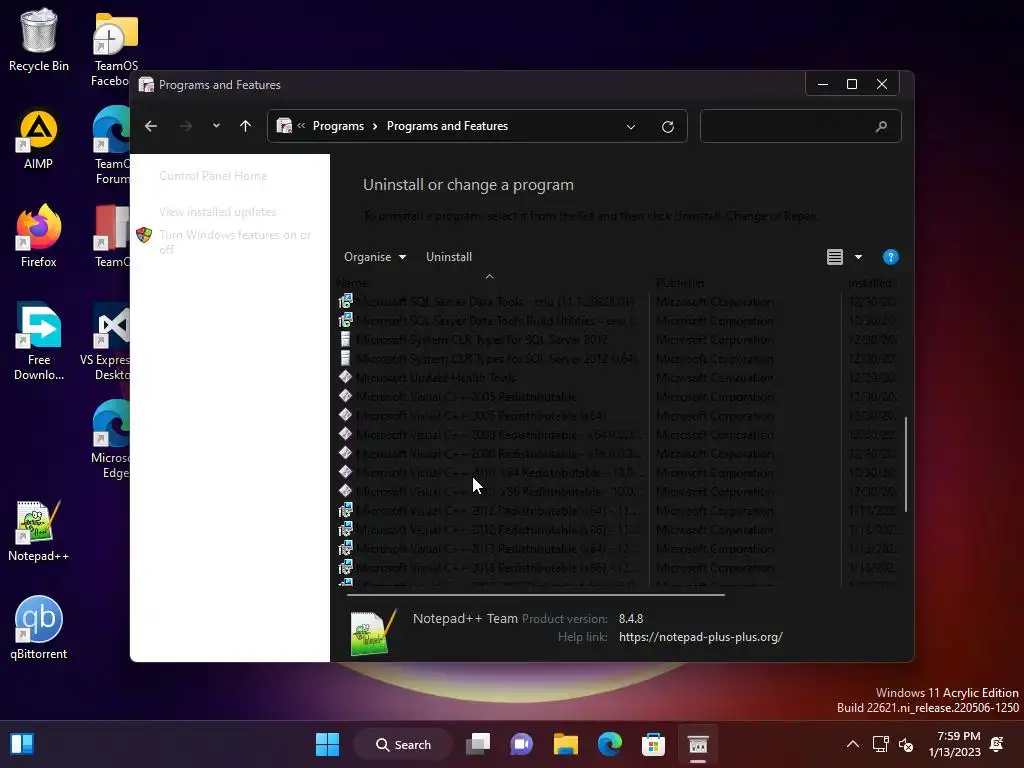Viewport: 1024px width, 768px height.
Task: Expand the address bar history dropdown
Action: coord(631,127)
